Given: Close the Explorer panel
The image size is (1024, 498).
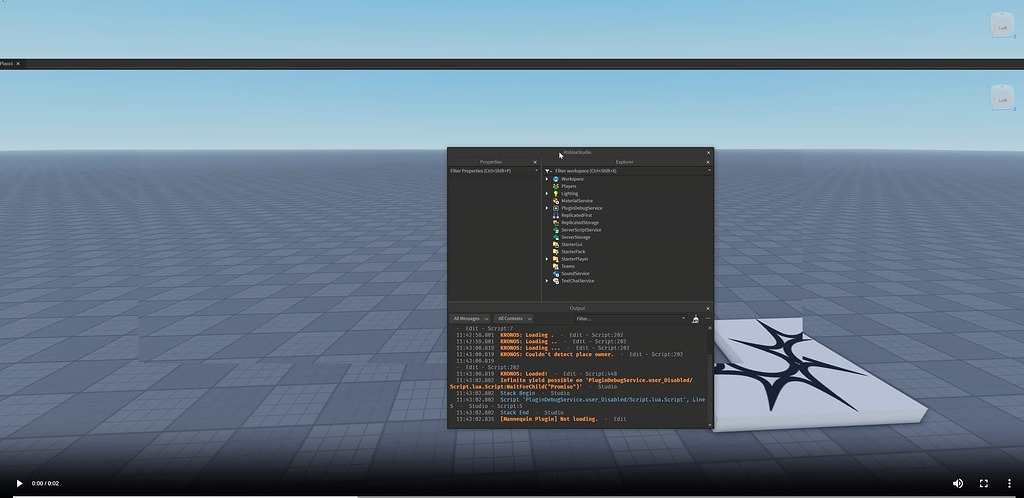Looking at the screenshot, I should 709,162.
